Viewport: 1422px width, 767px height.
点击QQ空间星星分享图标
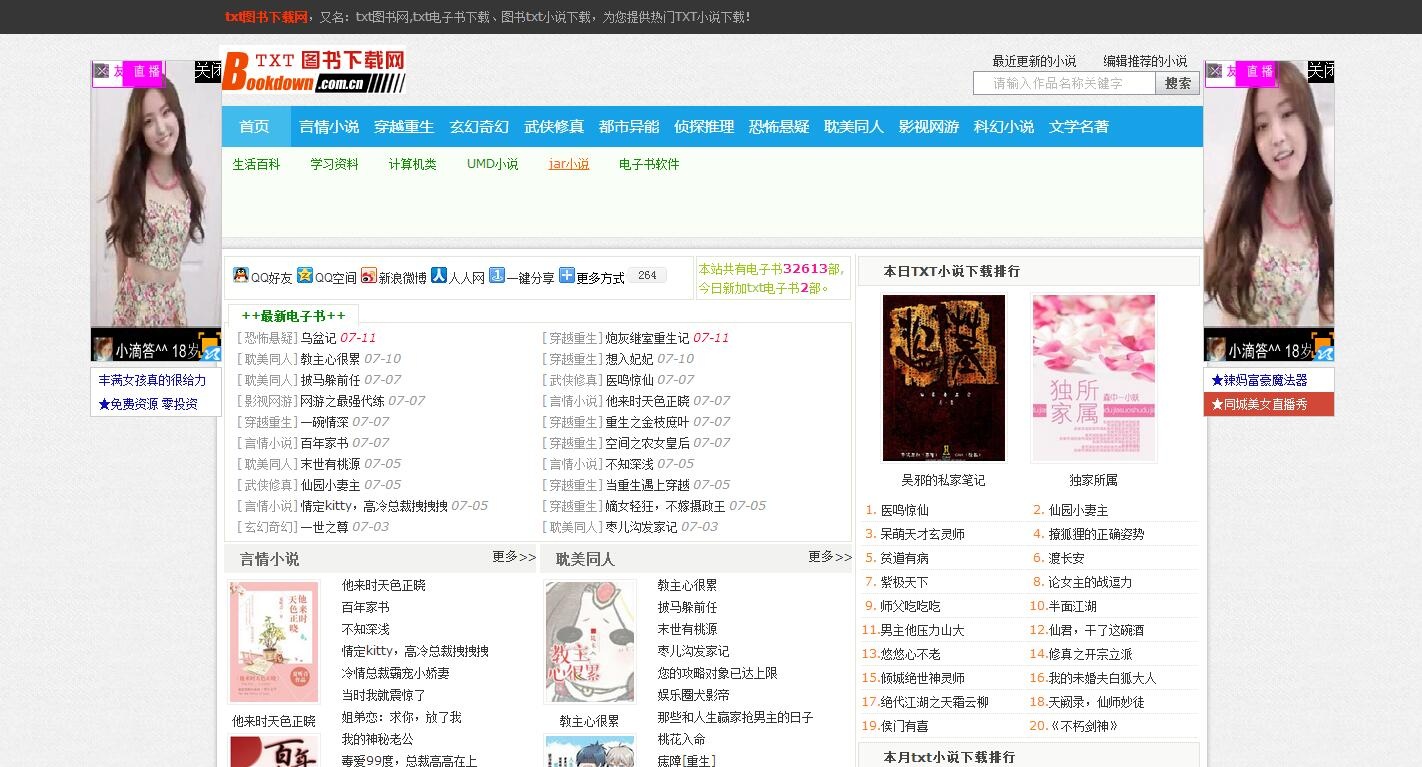pyautogui.click(x=304, y=276)
